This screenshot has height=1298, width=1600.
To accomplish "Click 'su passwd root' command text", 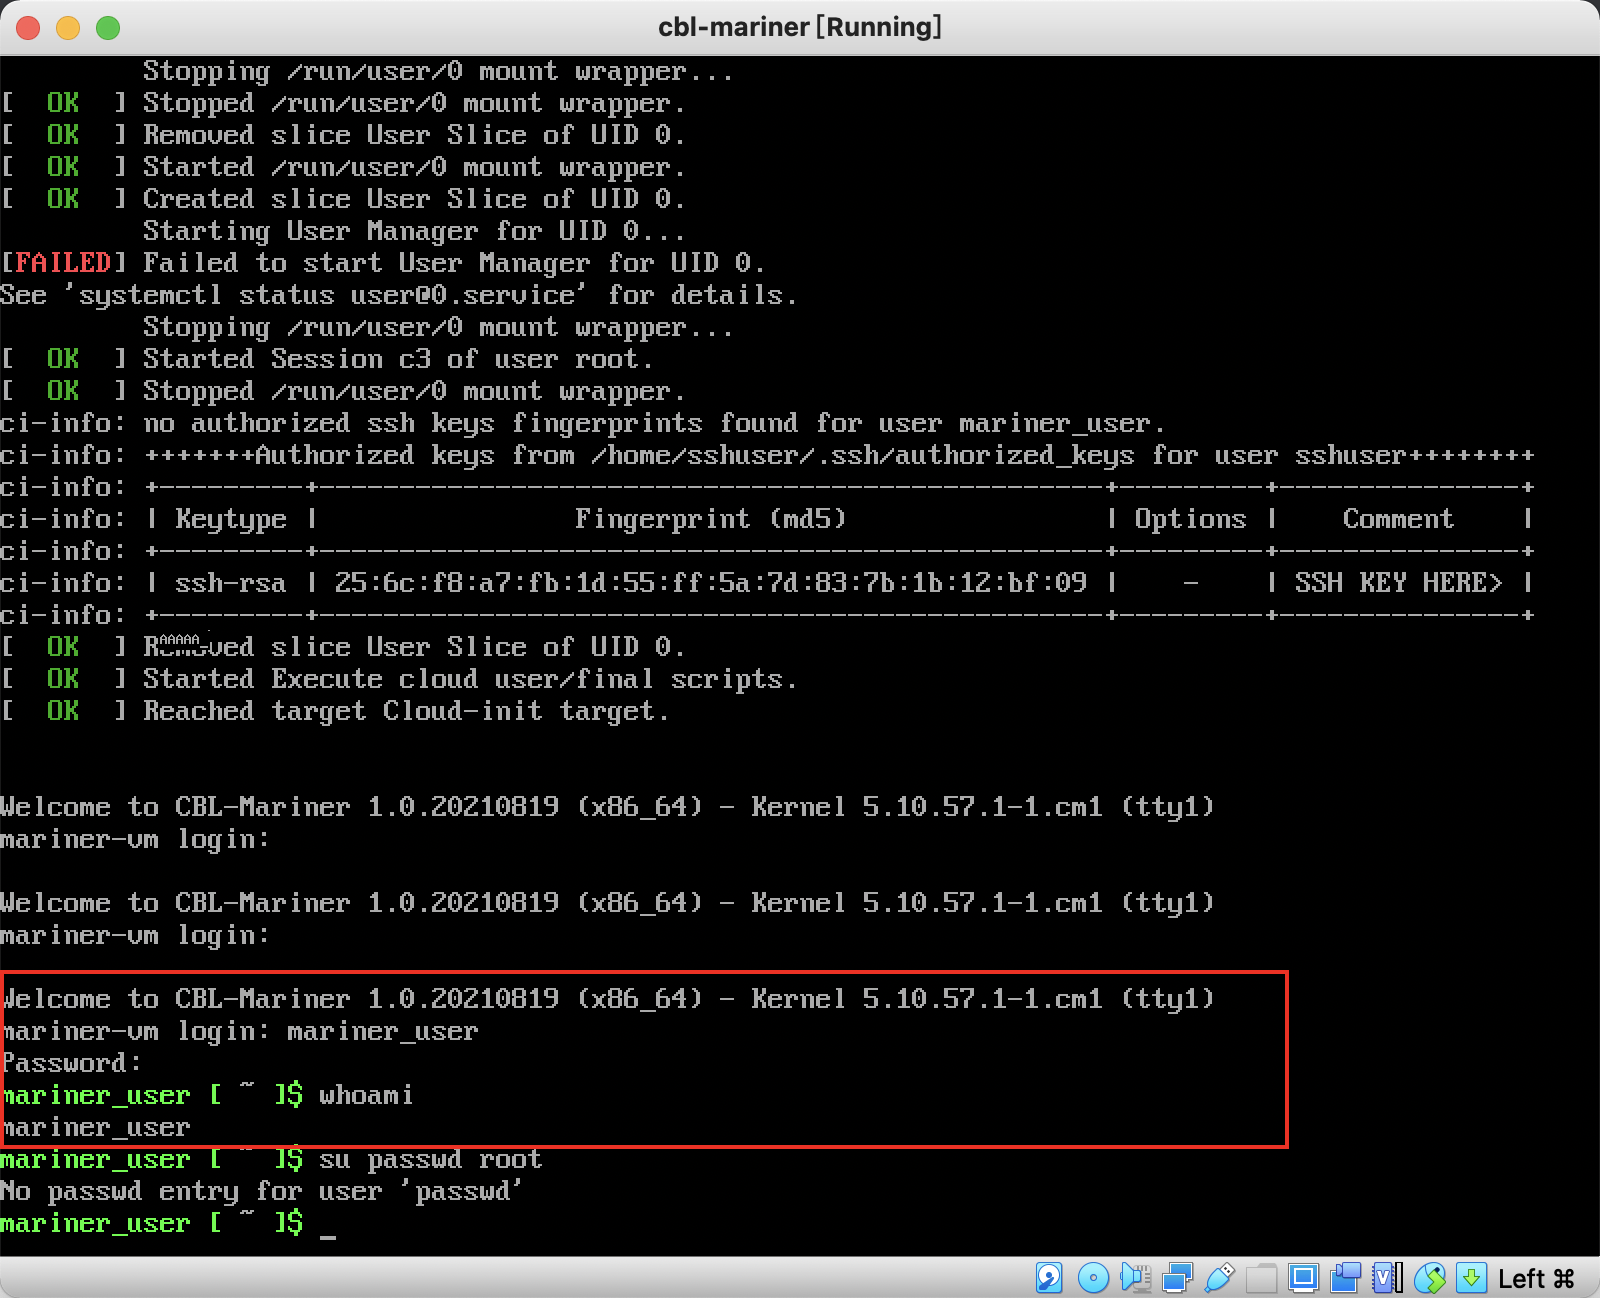I will (430, 1159).
